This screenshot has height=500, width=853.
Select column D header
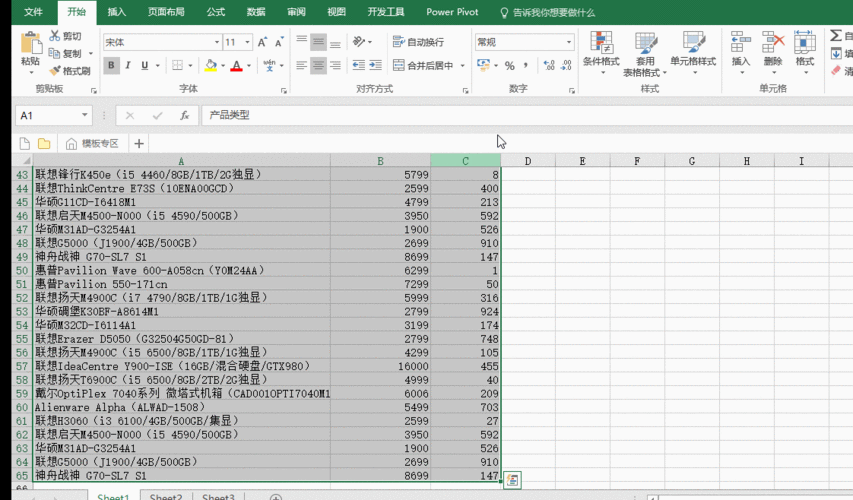528,161
